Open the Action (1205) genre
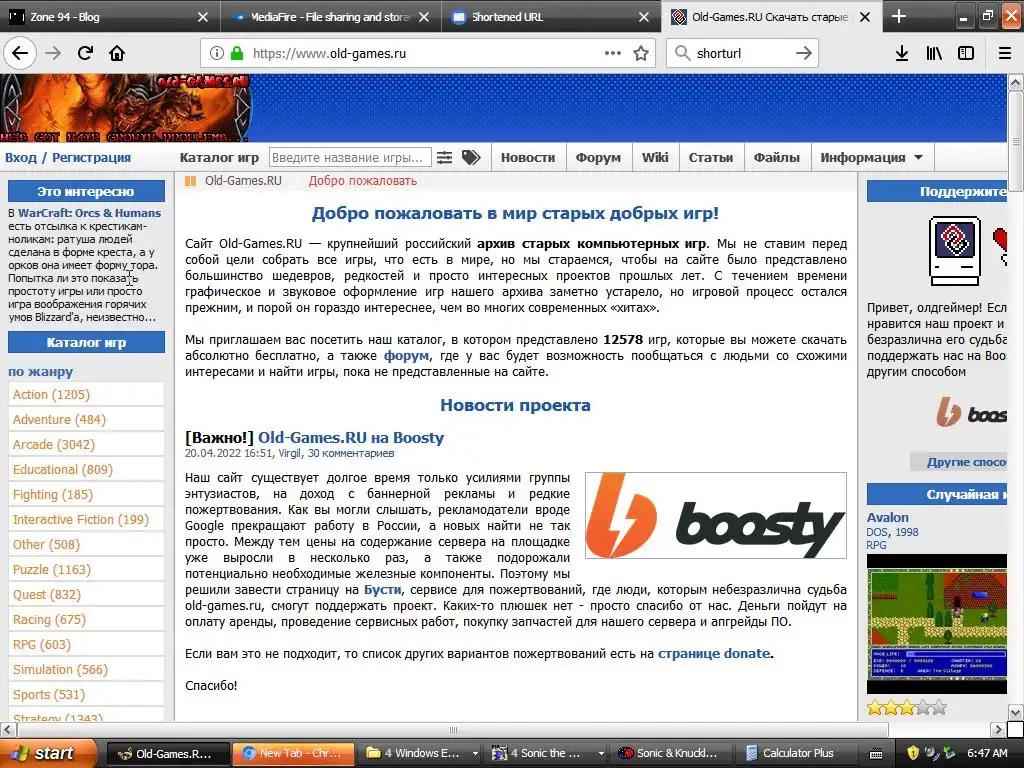 click(x=52, y=394)
